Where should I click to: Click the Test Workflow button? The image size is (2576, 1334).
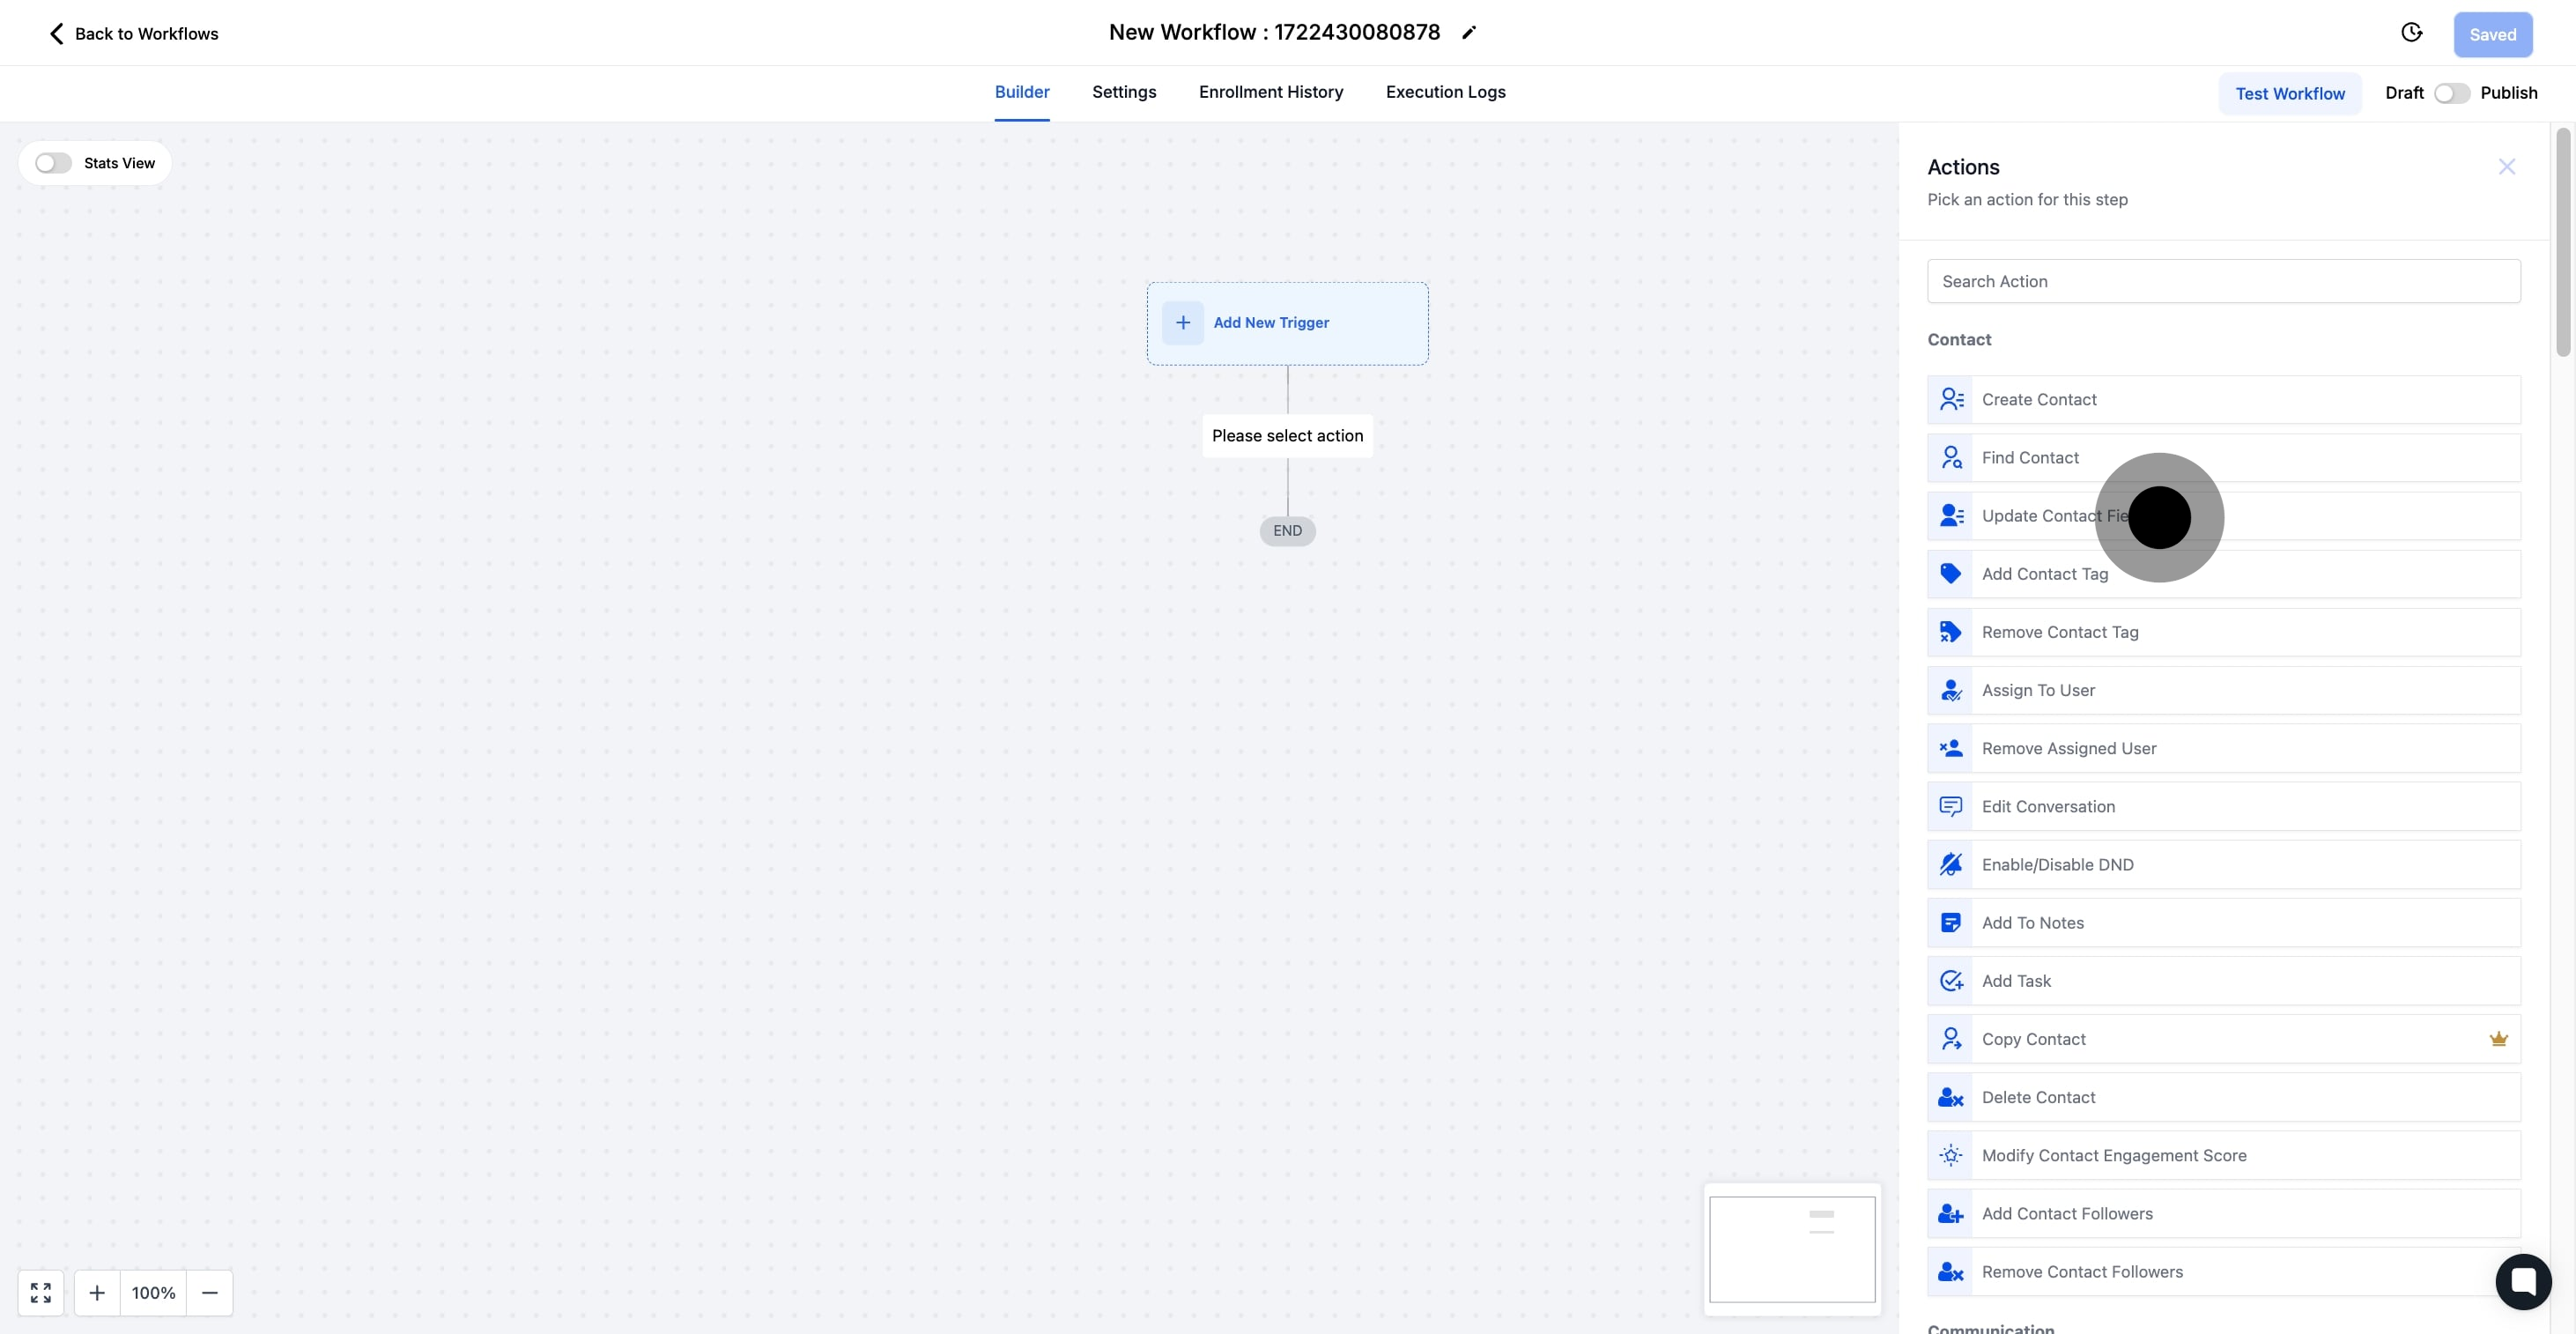(x=2291, y=93)
